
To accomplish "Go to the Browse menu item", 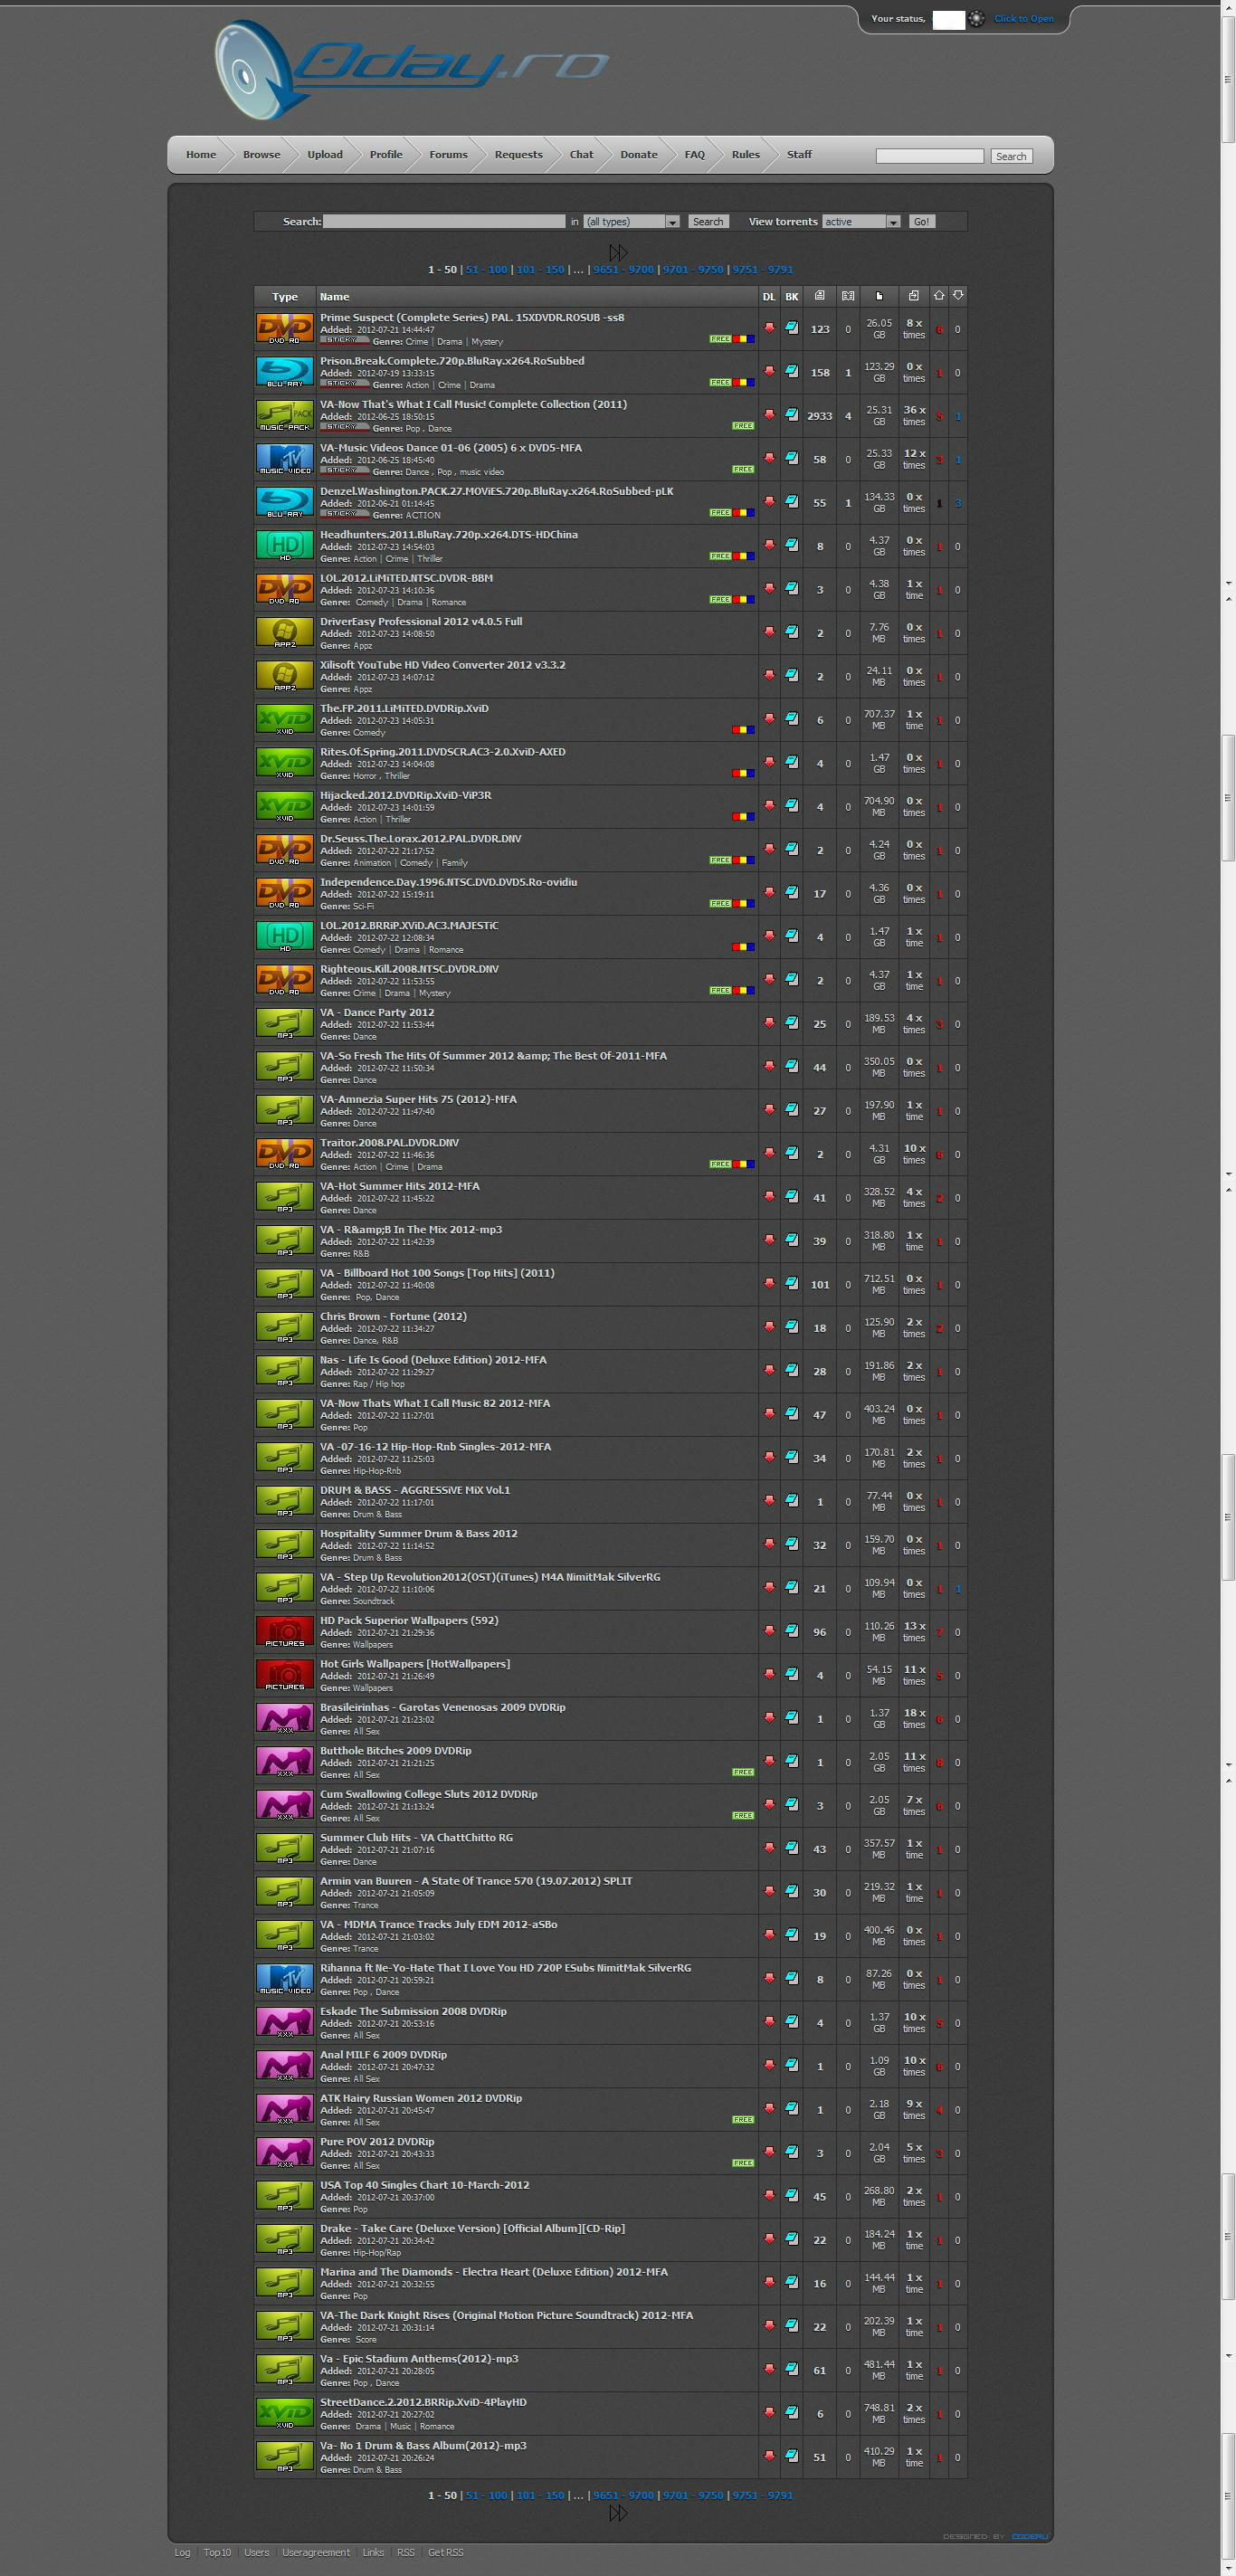I will [x=262, y=154].
